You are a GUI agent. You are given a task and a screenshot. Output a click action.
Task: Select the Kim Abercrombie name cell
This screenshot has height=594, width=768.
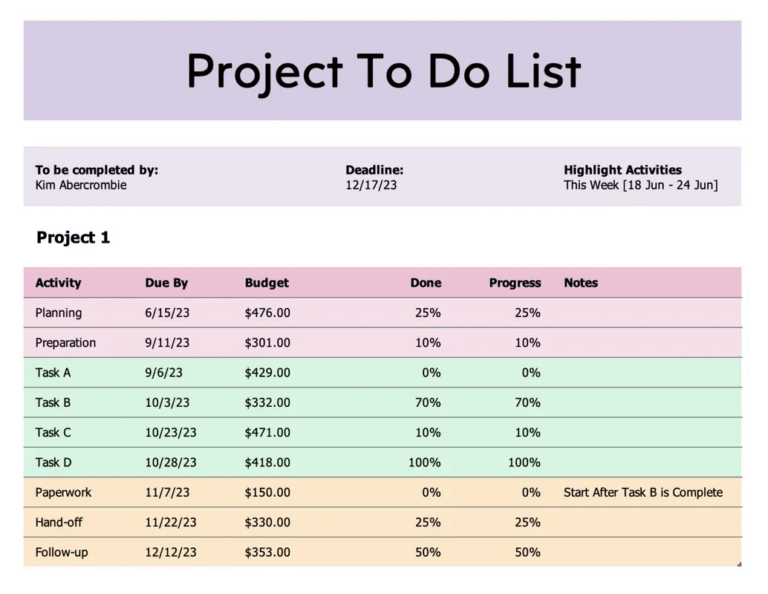pos(81,185)
